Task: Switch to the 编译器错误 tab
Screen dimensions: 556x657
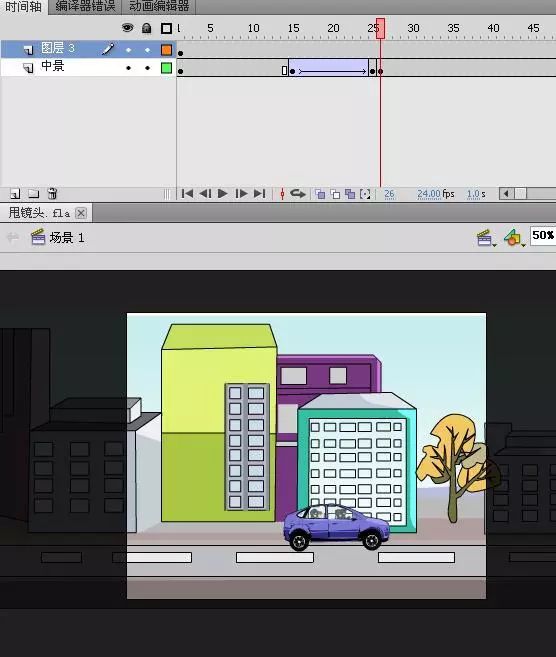Action: click(x=85, y=6)
